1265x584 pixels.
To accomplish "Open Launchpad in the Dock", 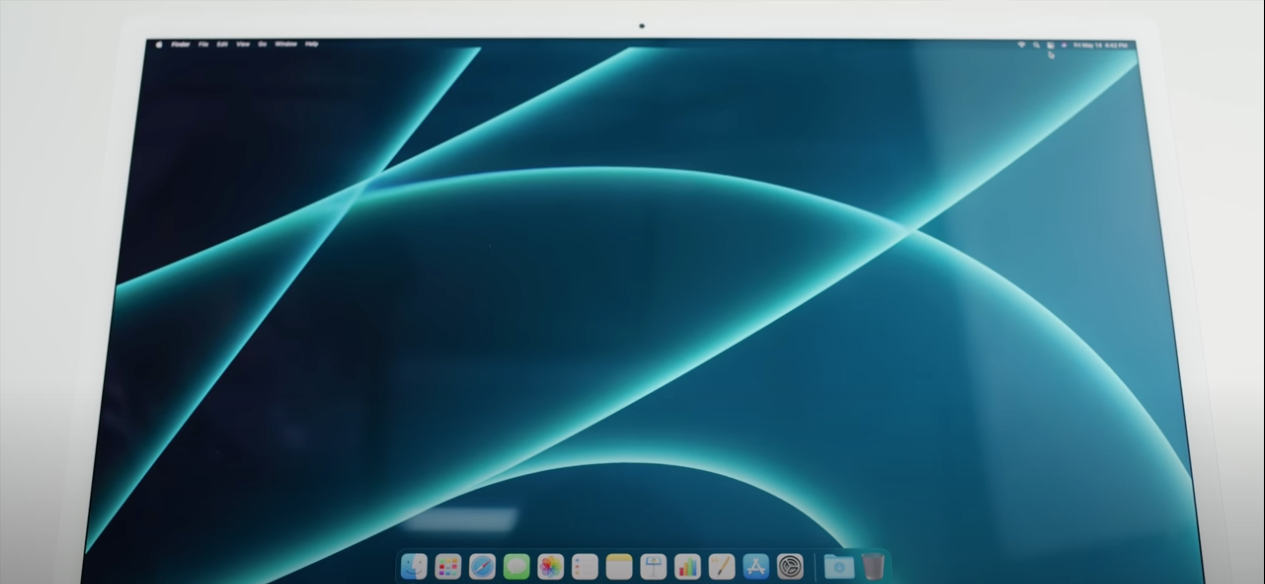I will [448, 567].
